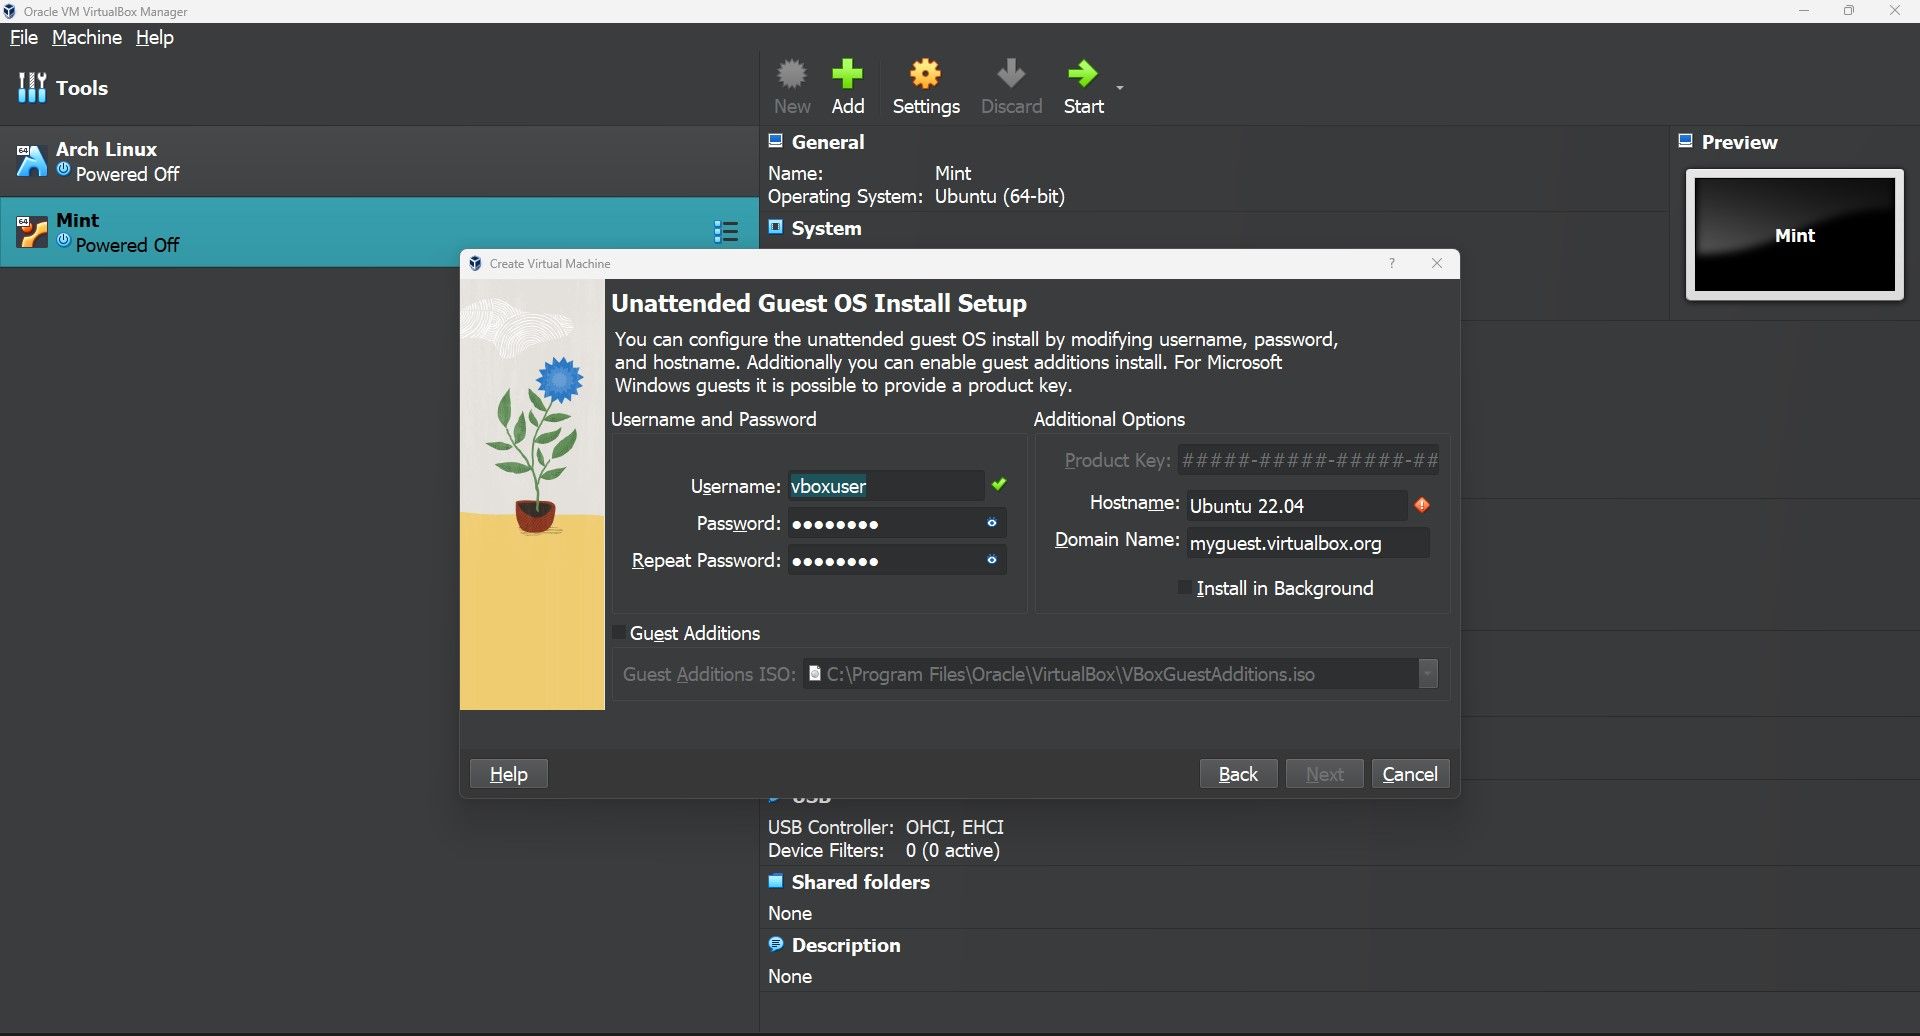This screenshot has width=1920, height=1036.
Task: Toggle Repeat Password visibility eye icon
Action: coord(992,560)
